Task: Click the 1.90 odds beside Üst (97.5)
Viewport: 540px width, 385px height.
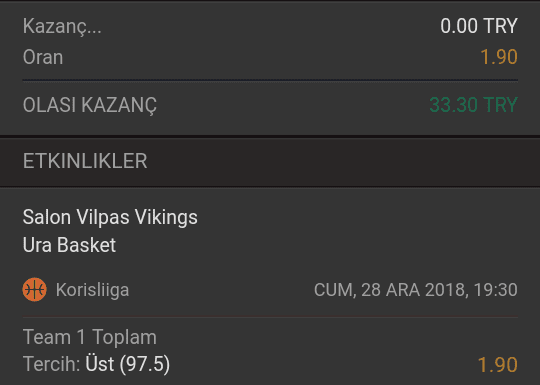Action: click(498, 365)
